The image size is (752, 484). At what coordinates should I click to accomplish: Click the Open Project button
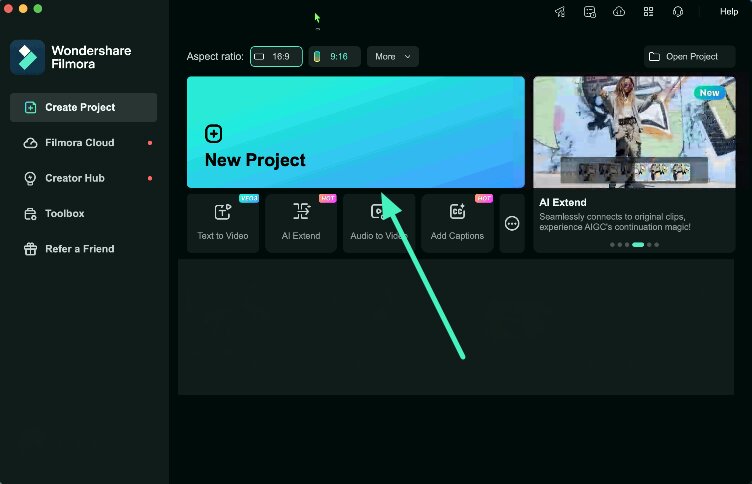689,57
